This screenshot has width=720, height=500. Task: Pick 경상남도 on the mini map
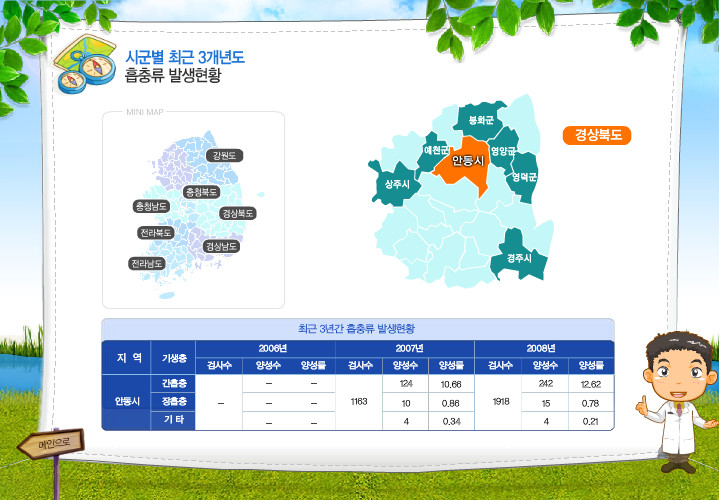coord(221,246)
